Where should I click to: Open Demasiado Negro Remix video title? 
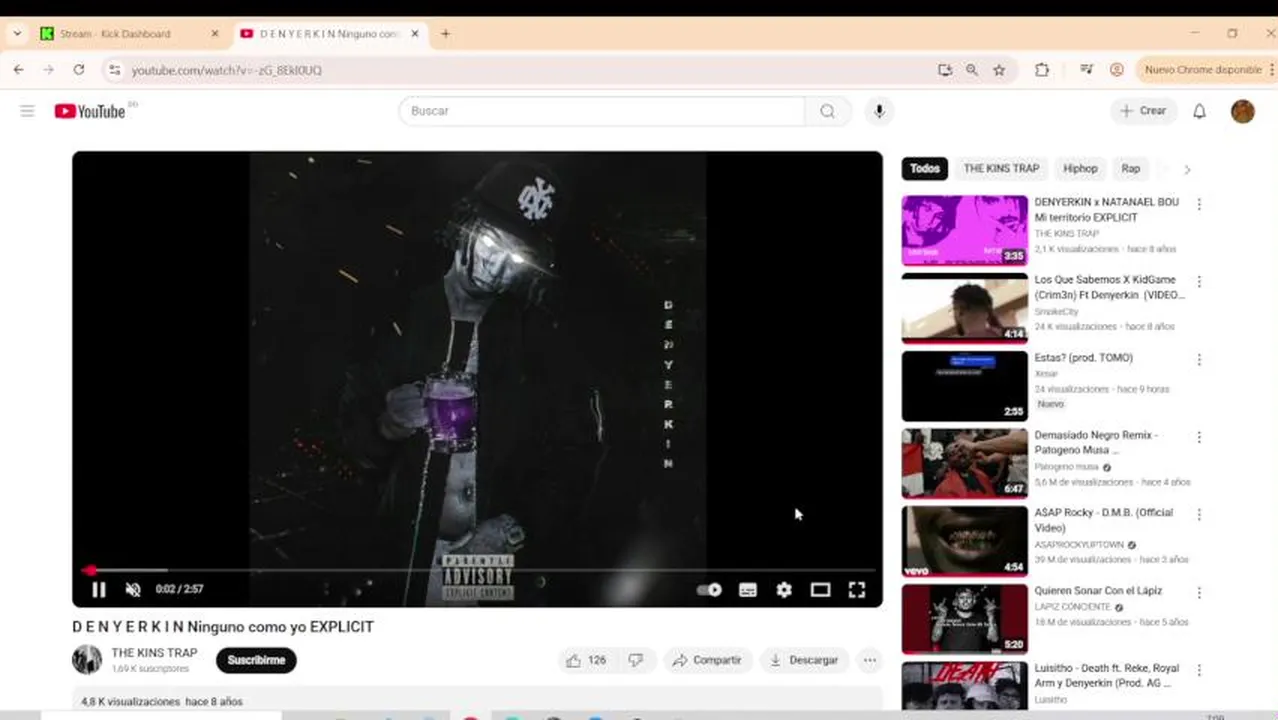(1096, 443)
